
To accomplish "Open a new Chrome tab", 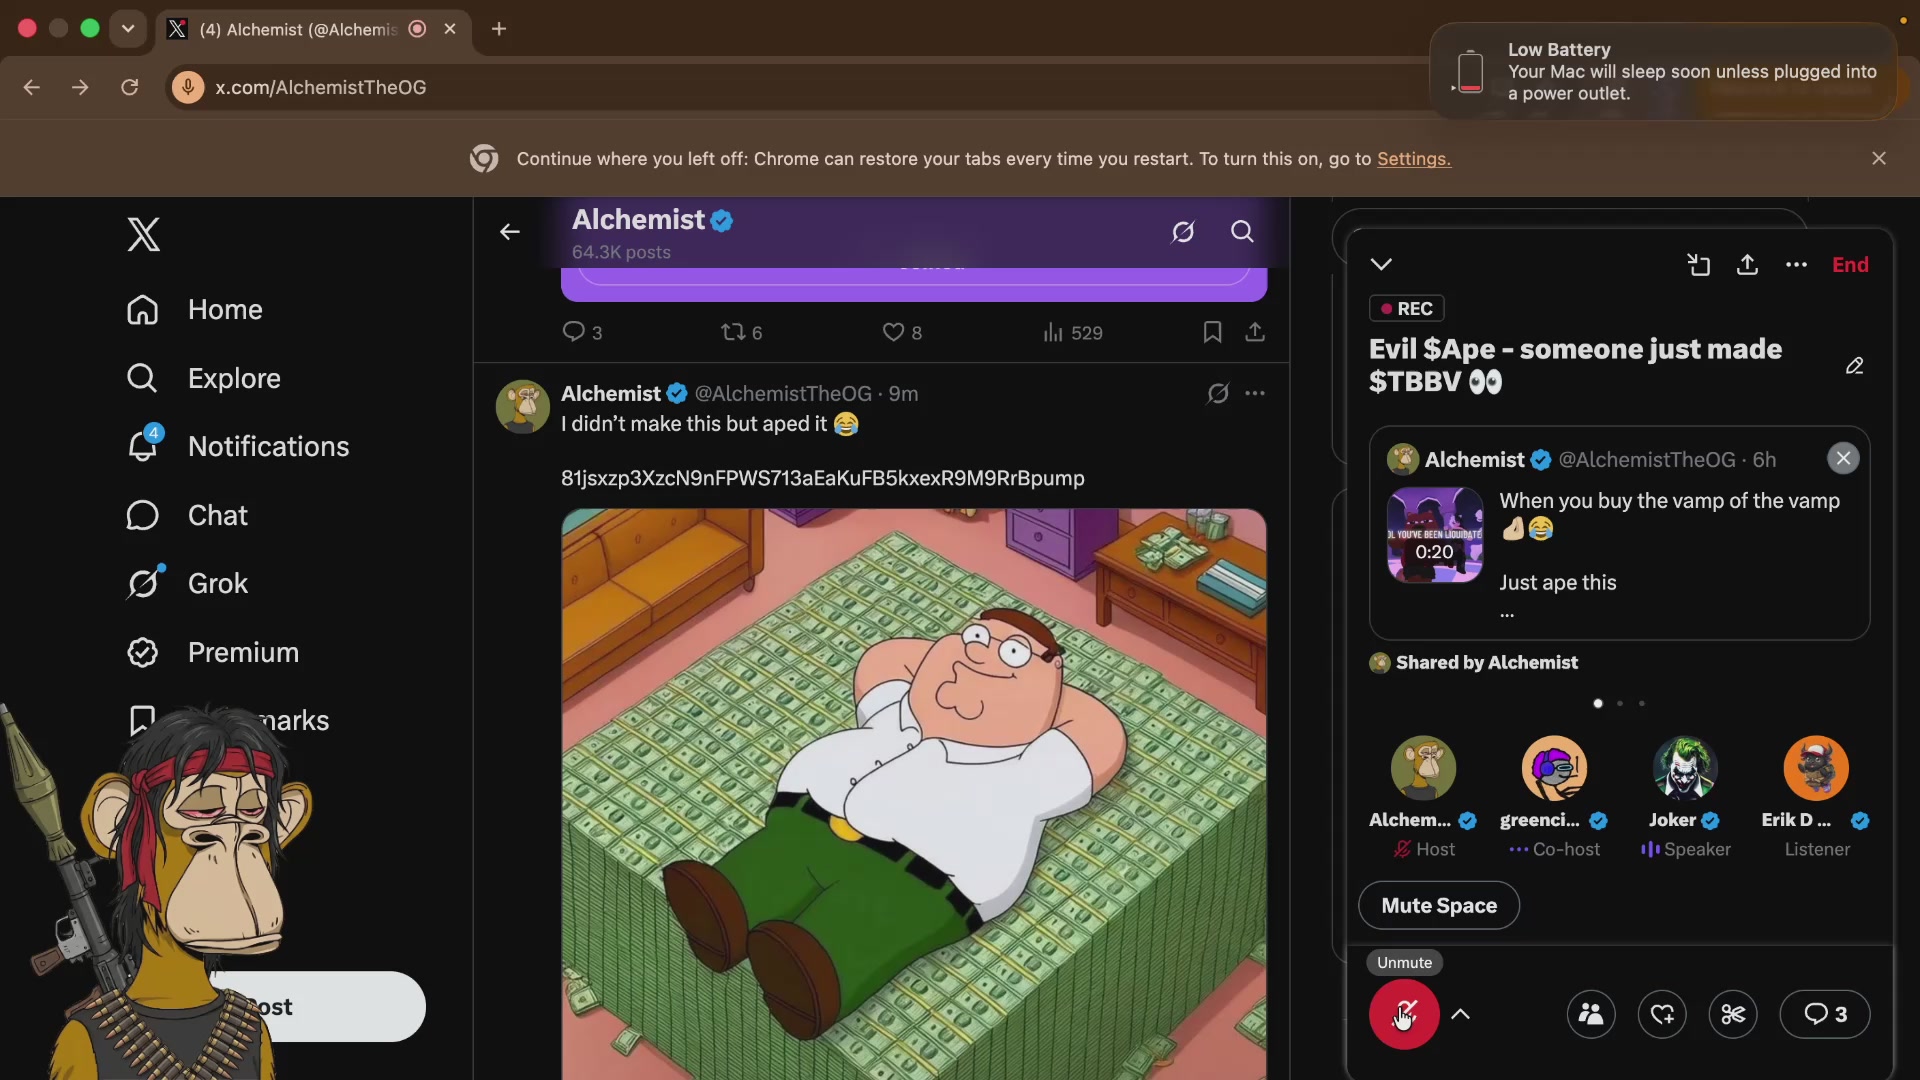I will click(x=499, y=29).
